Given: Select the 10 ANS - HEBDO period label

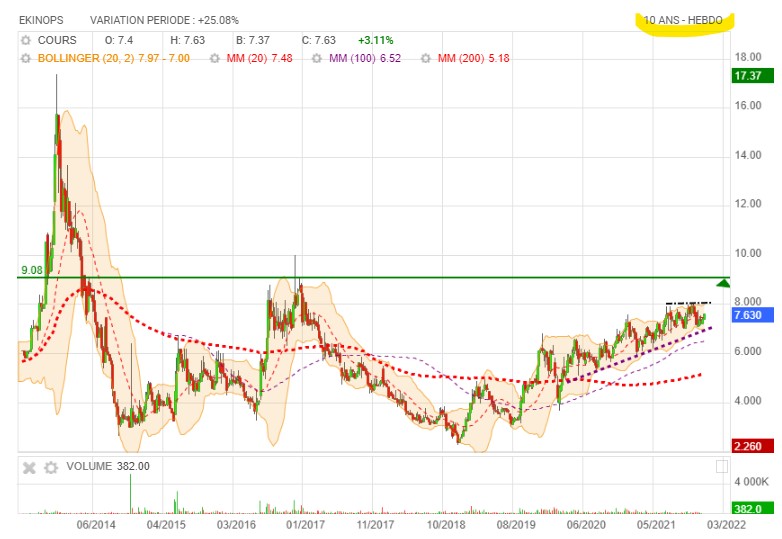Looking at the screenshot, I should coord(683,20).
